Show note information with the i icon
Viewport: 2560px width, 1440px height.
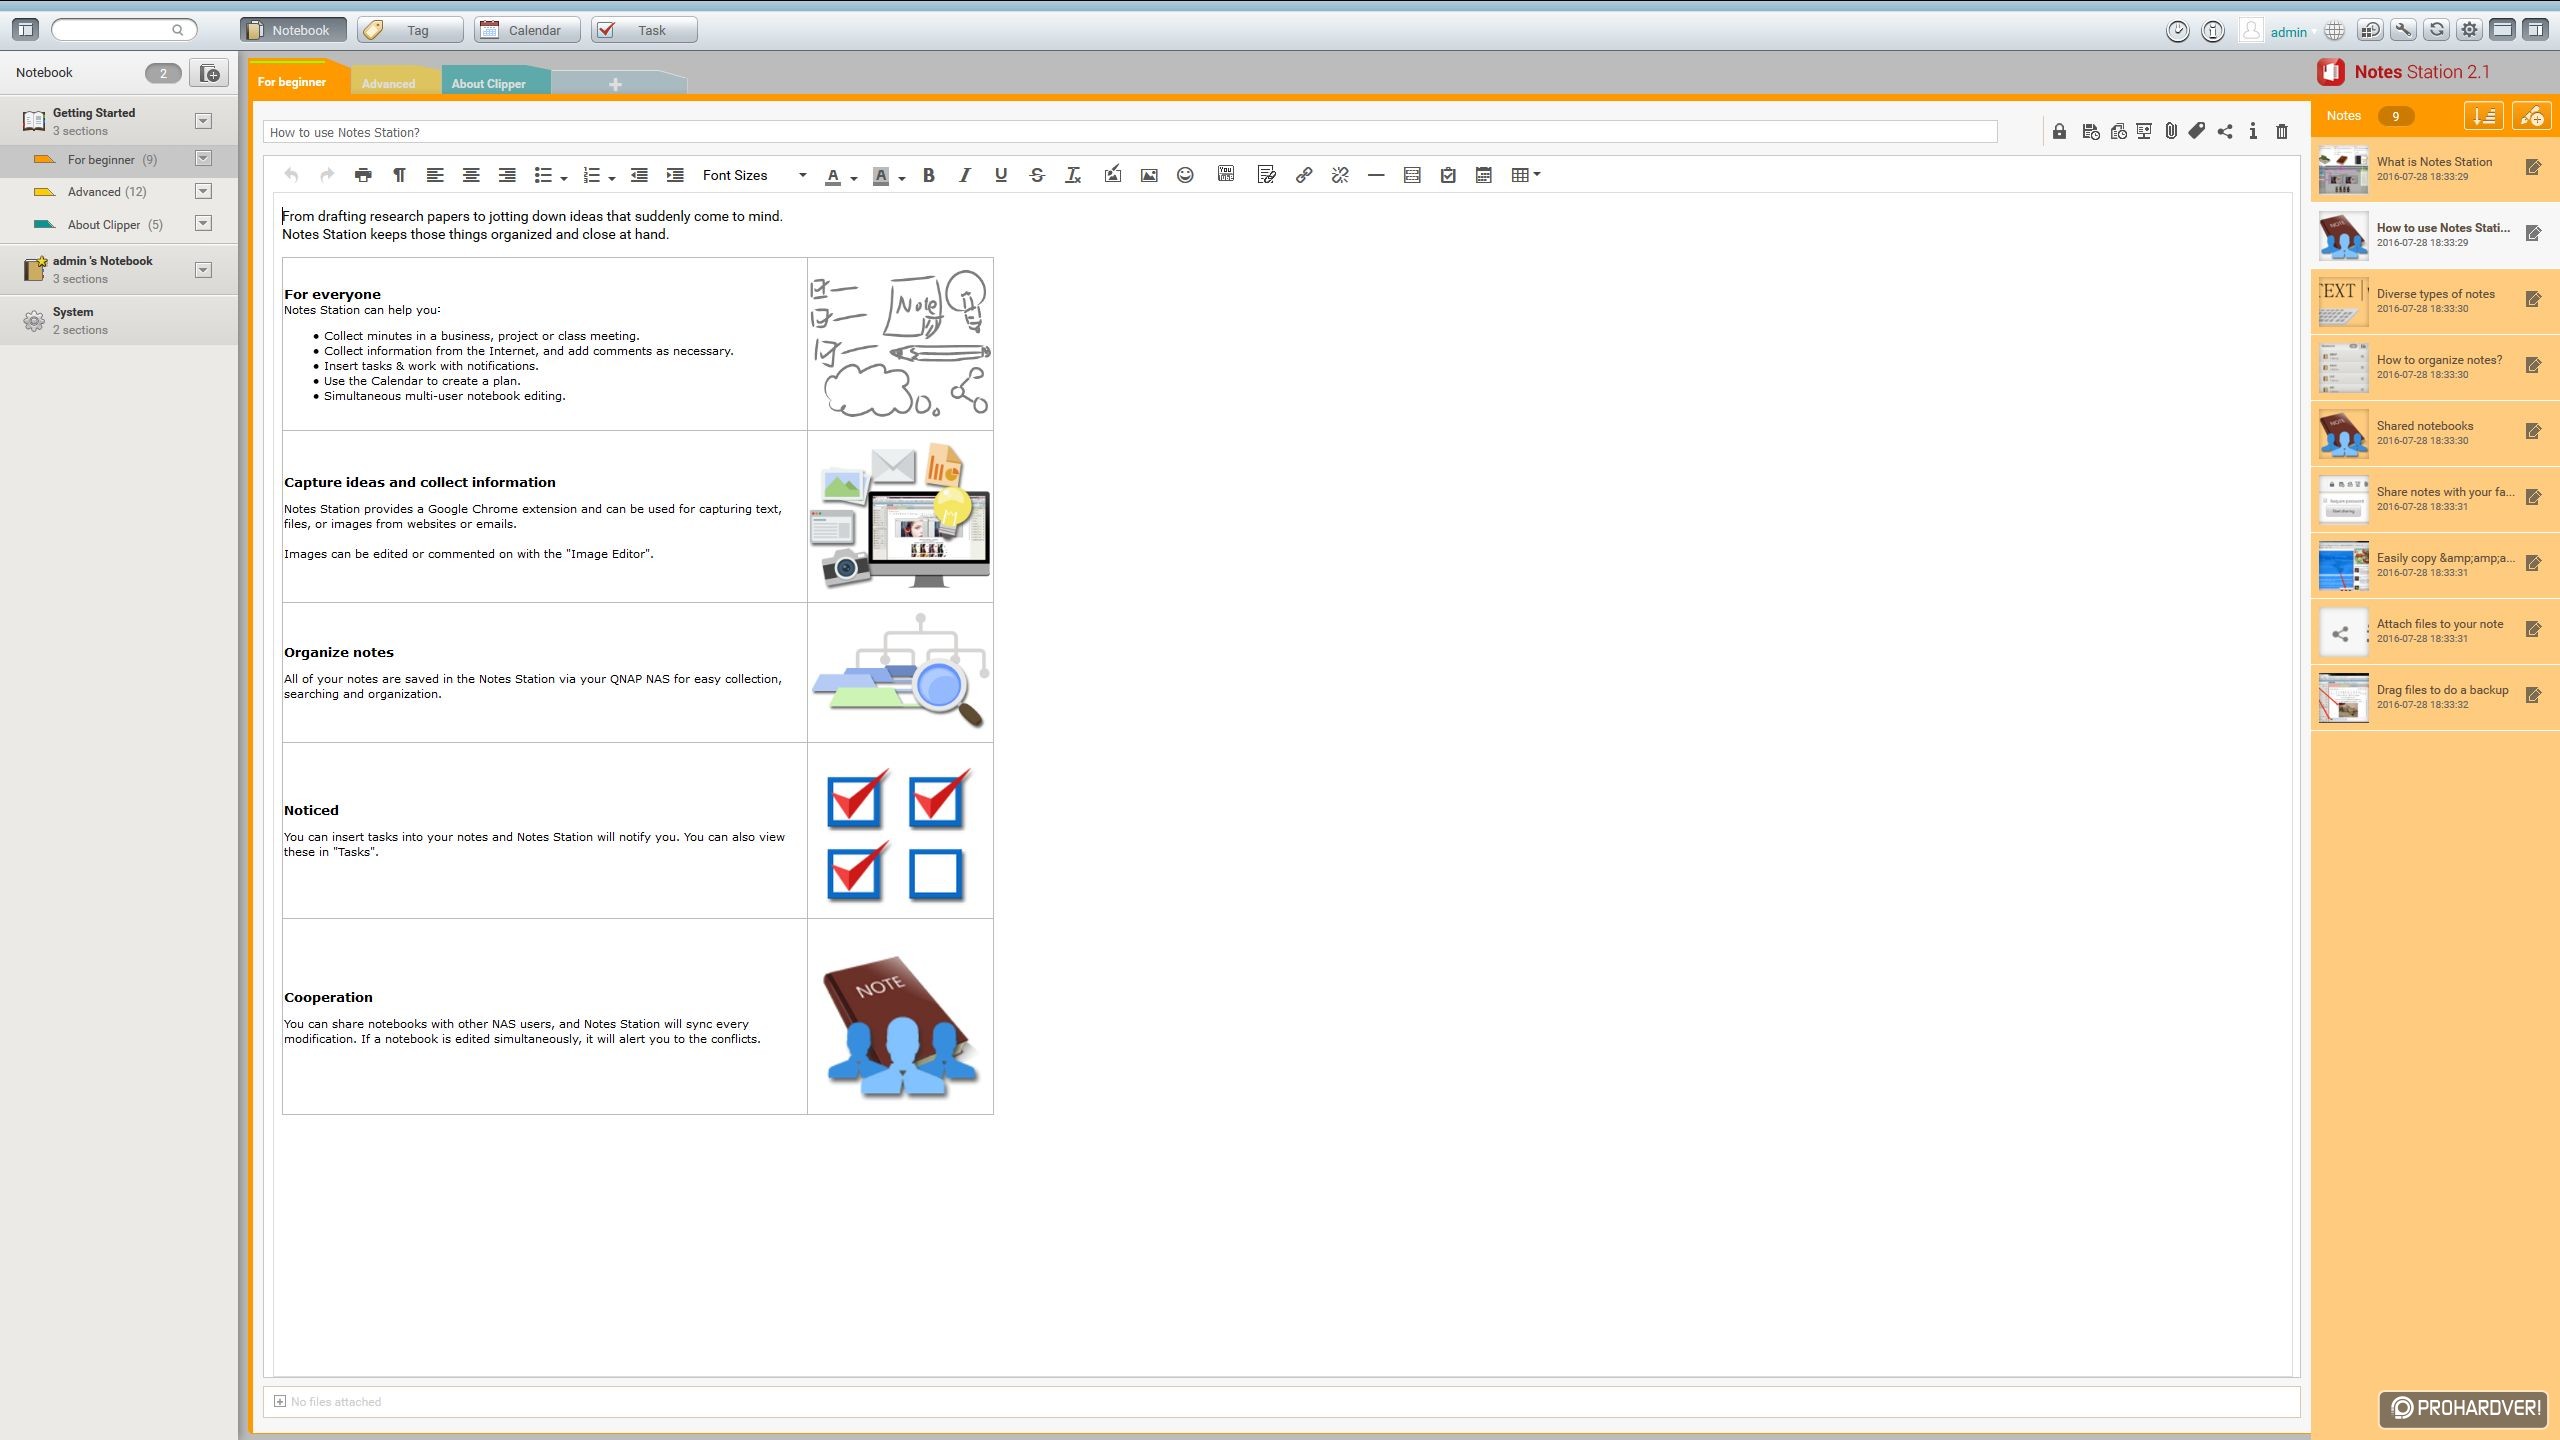2253,131
